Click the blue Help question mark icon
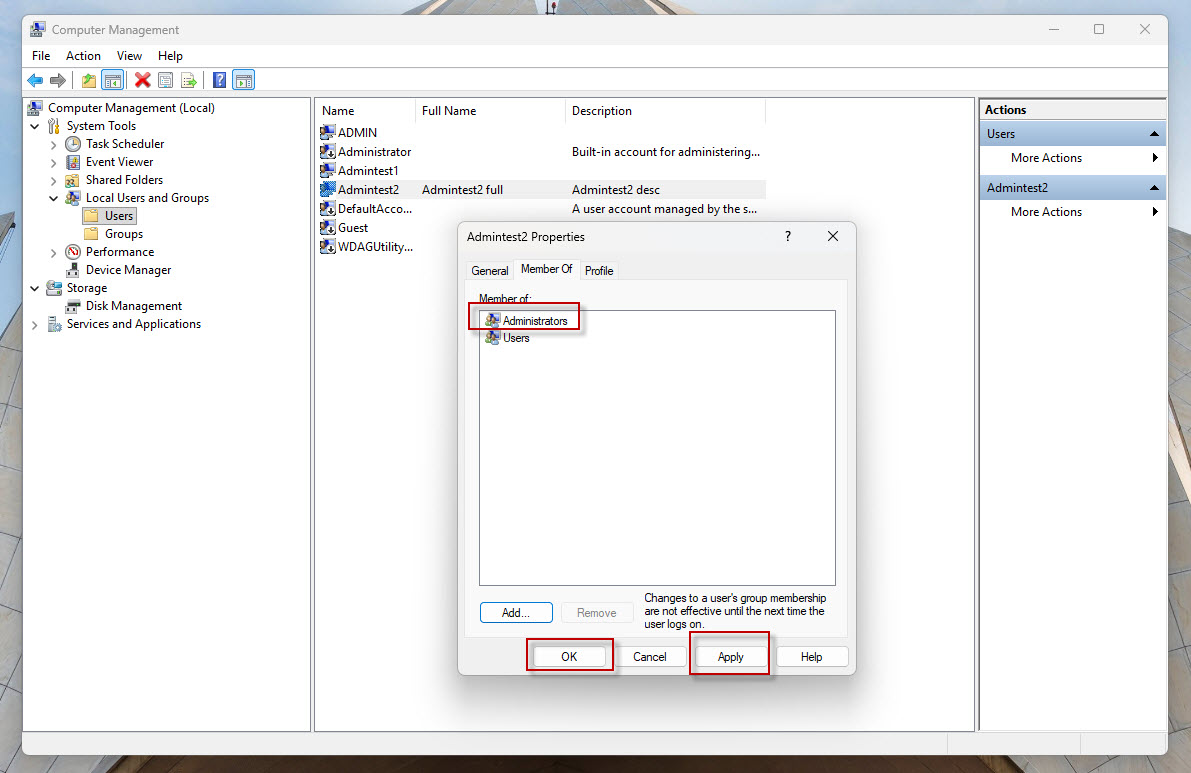The width and height of the screenshot is (1191, 773). (220, 80)
